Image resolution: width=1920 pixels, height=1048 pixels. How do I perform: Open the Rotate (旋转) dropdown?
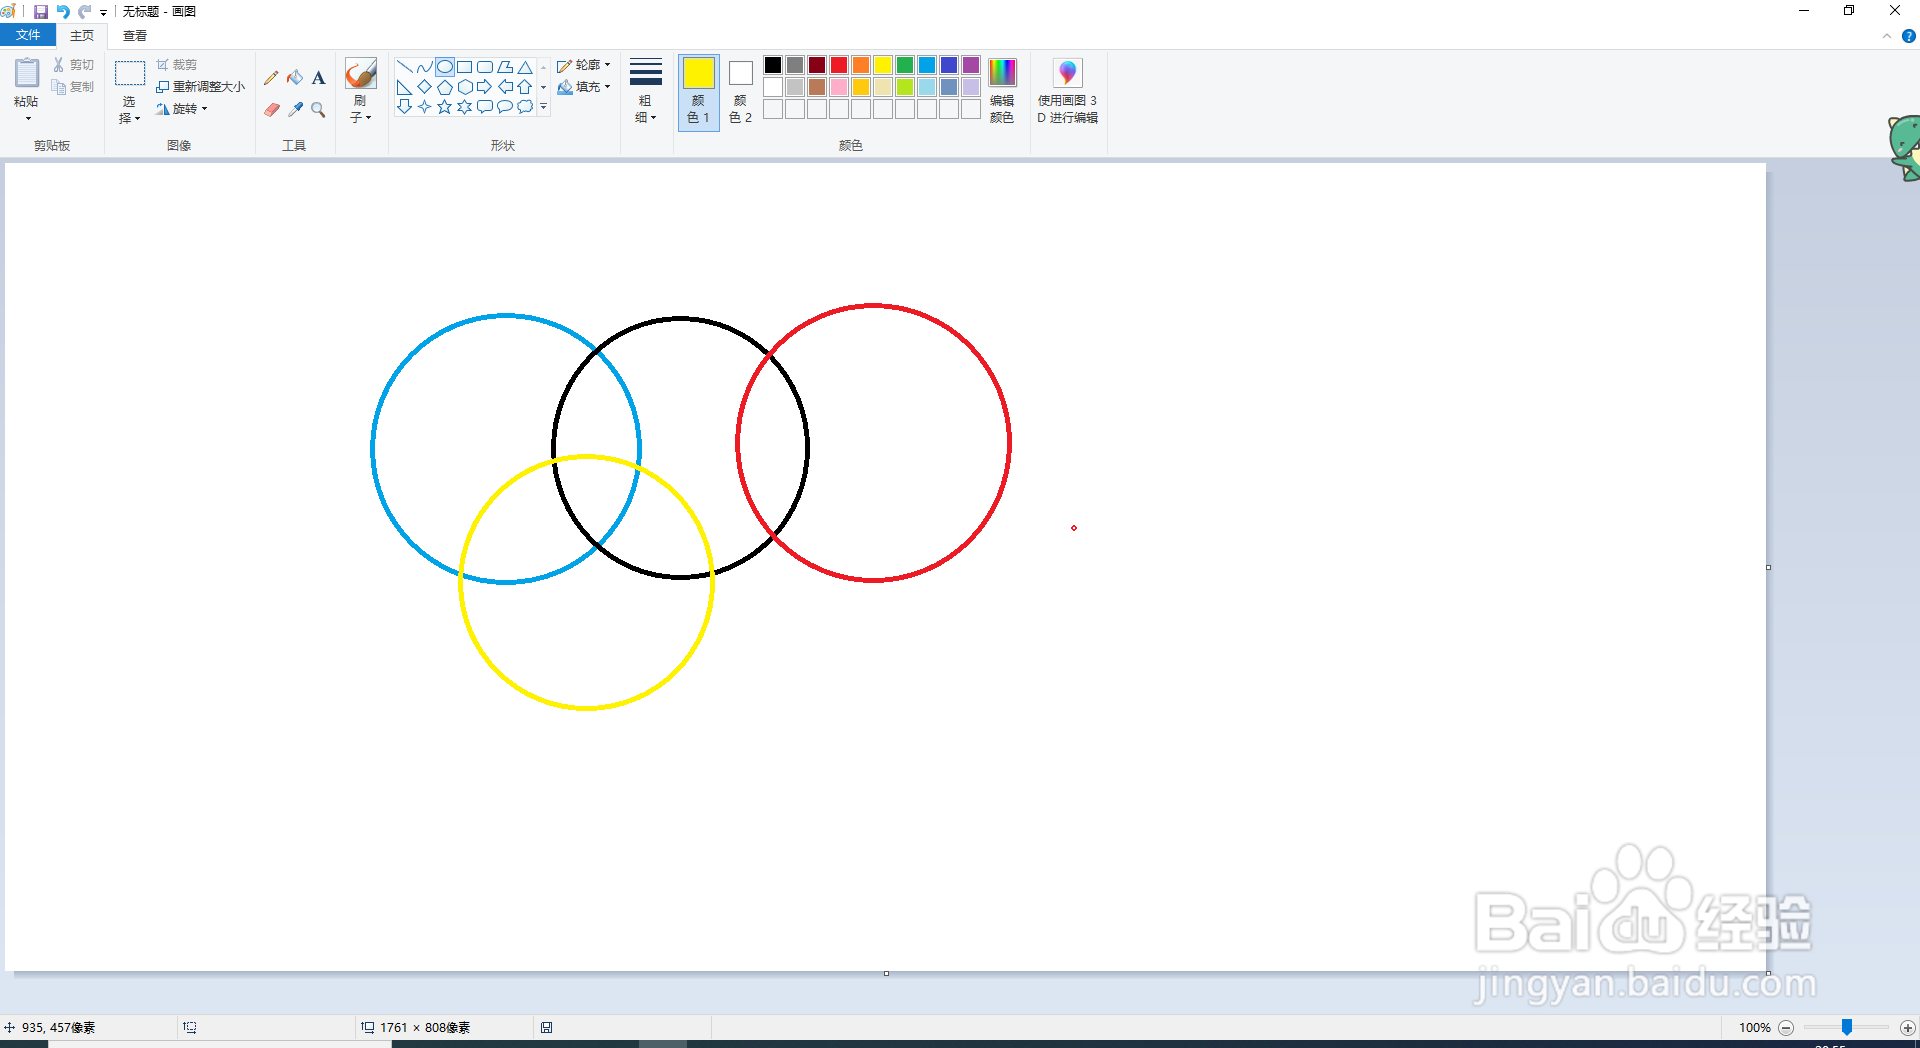coord(182,109)
